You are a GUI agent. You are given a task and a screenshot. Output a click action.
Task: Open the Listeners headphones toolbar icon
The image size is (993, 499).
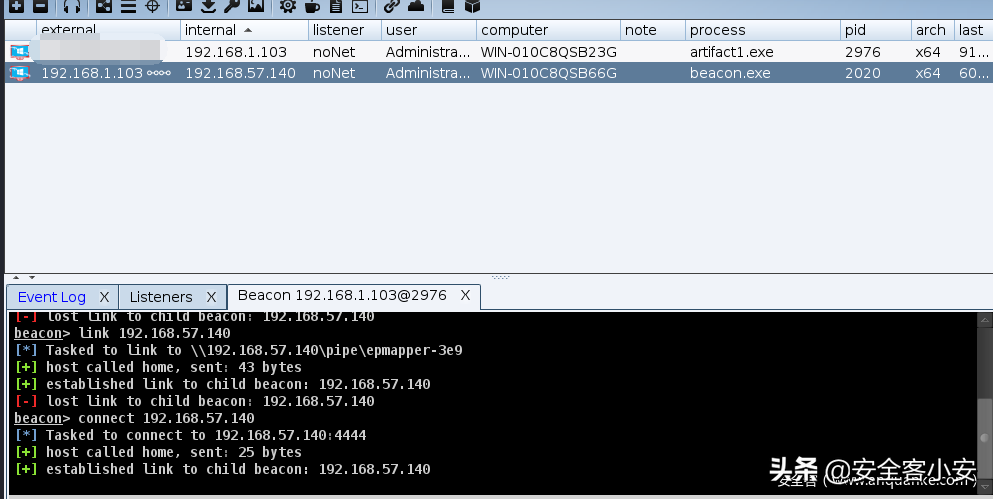pos(72,6)
